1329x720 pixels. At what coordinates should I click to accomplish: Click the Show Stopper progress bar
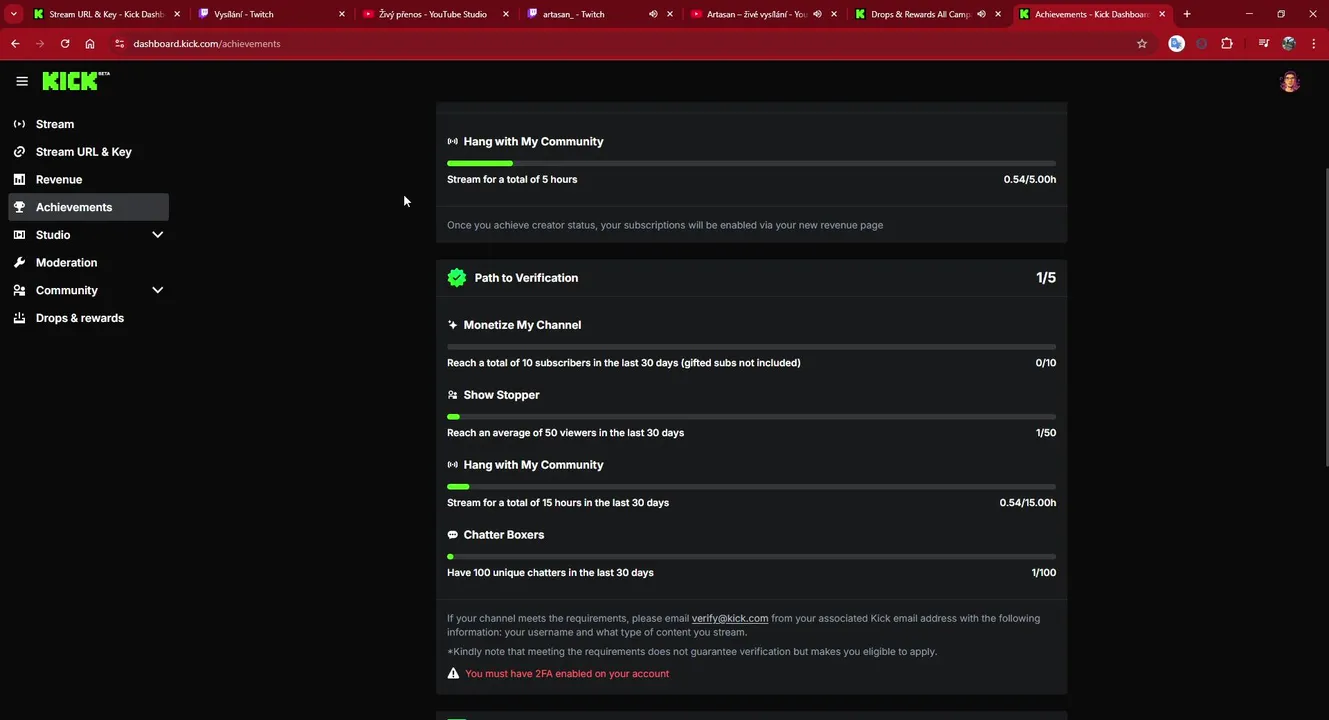[751, 417]
